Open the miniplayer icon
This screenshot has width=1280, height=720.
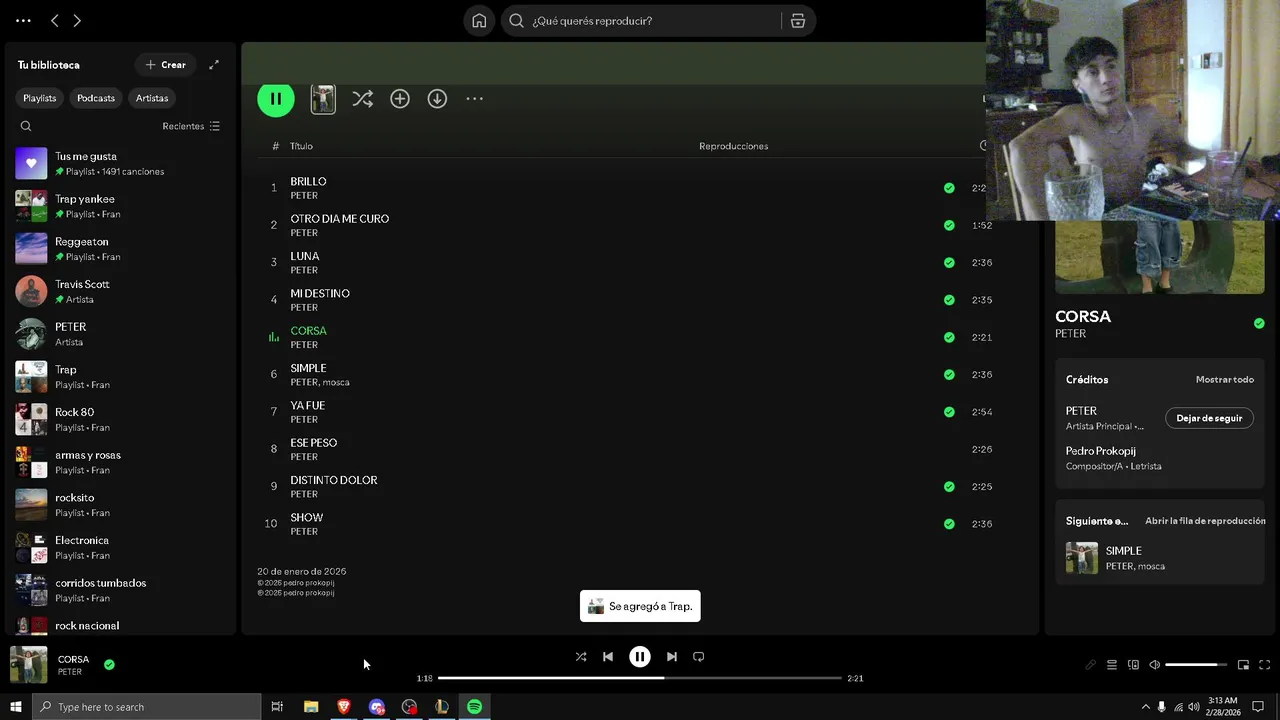click(x=1243, y=665)
